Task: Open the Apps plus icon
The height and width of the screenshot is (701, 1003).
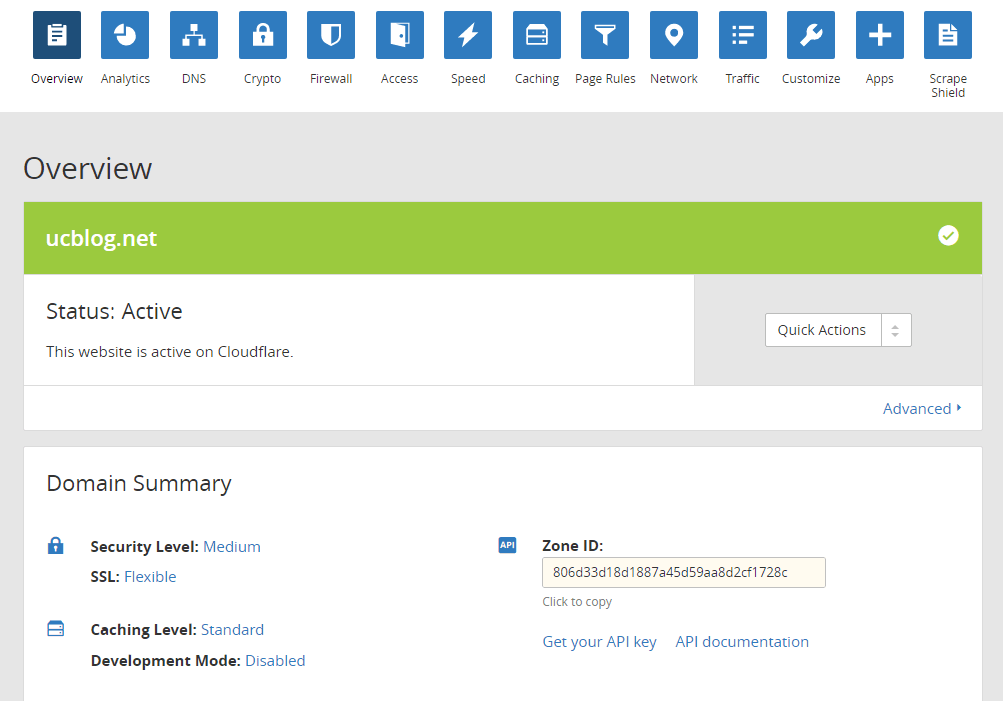Action: point(880,36)
